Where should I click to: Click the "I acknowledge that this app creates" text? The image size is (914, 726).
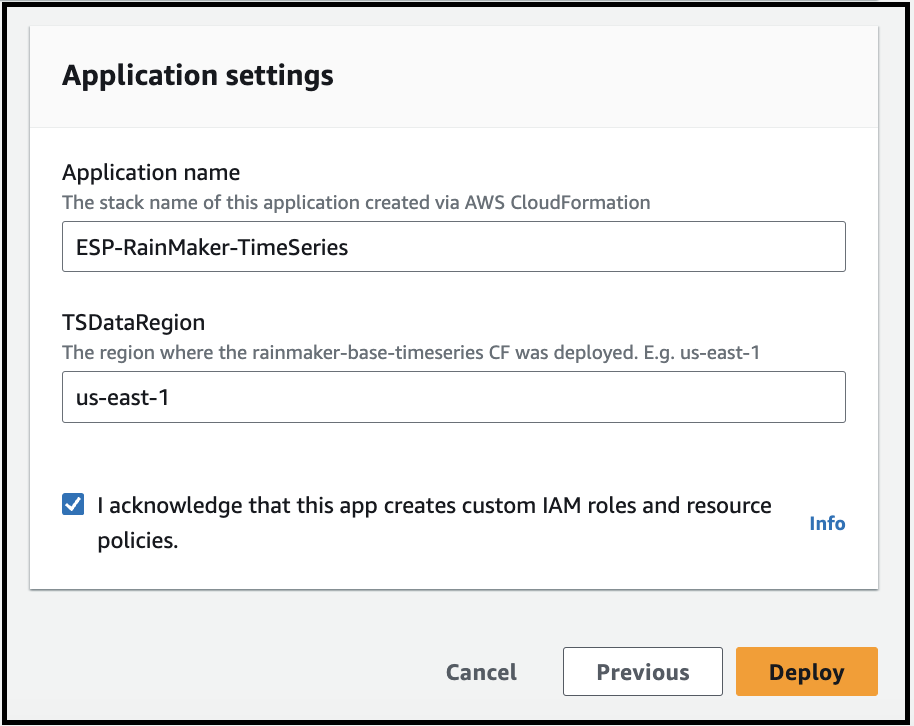pyautogui.click(x=276, y=505)
